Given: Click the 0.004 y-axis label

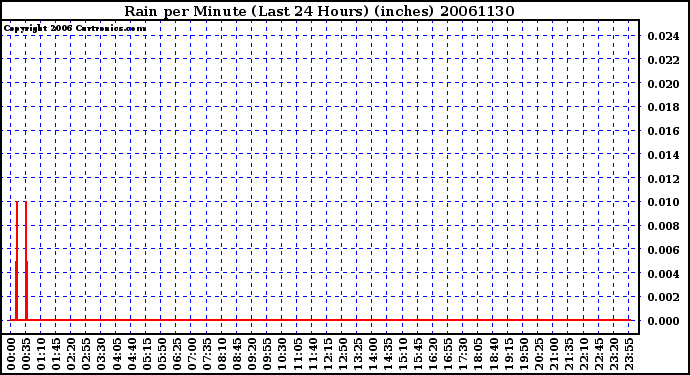Looking at the screenshot, I should click(663, 274).
